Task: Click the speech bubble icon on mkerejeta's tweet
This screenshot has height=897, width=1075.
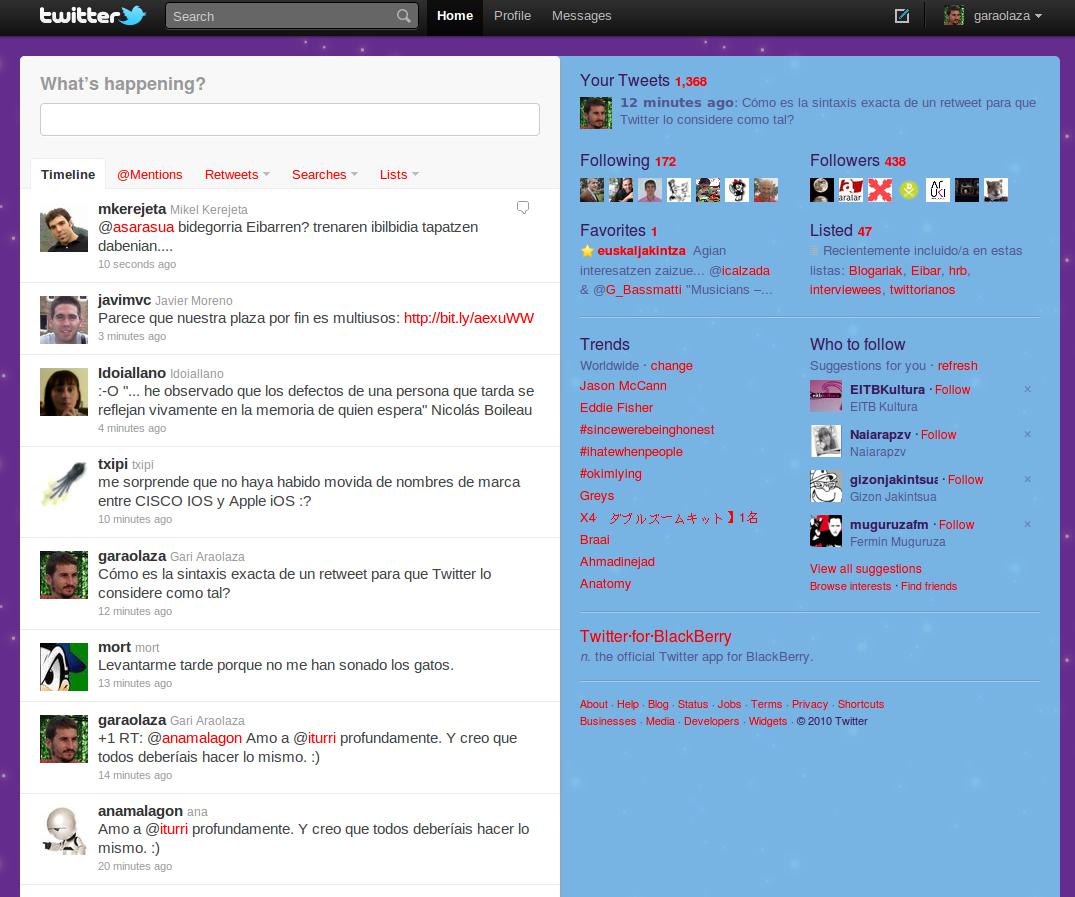Action: point(522,208)
